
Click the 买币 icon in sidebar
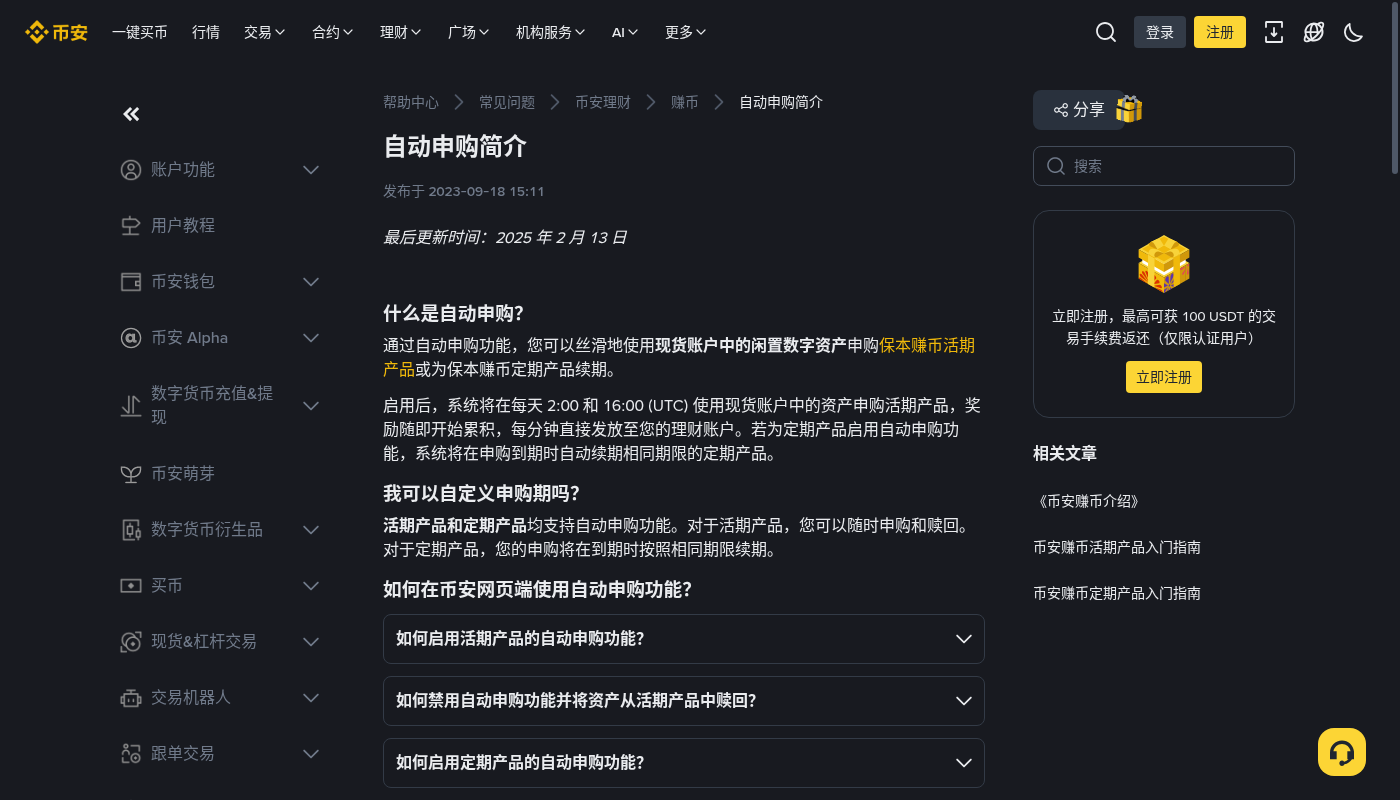(131, 586)
